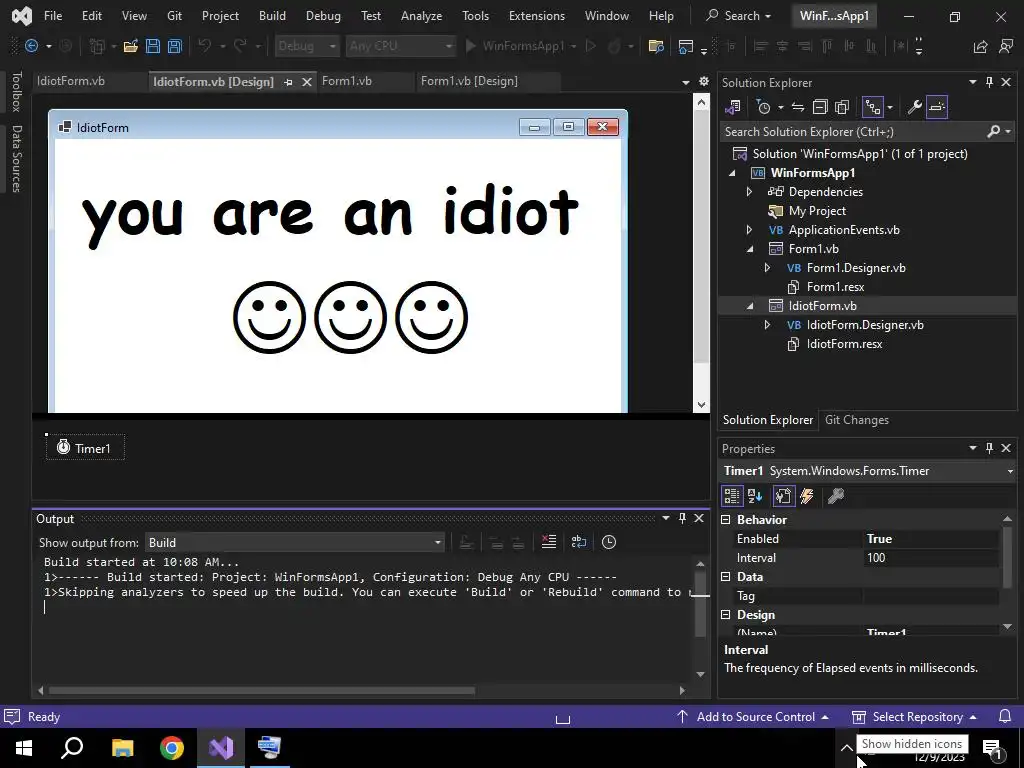This screenshot has height=768, width=1024.
Task: Expand the IdiotForm.Designer.vb node
Action: pos(767,325)
